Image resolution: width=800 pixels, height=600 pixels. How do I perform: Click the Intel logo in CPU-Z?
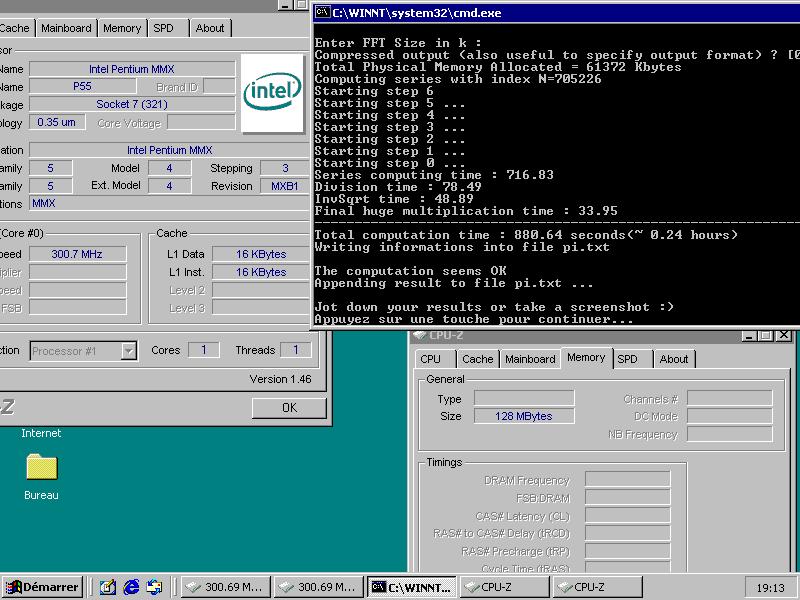click(272, 93)
